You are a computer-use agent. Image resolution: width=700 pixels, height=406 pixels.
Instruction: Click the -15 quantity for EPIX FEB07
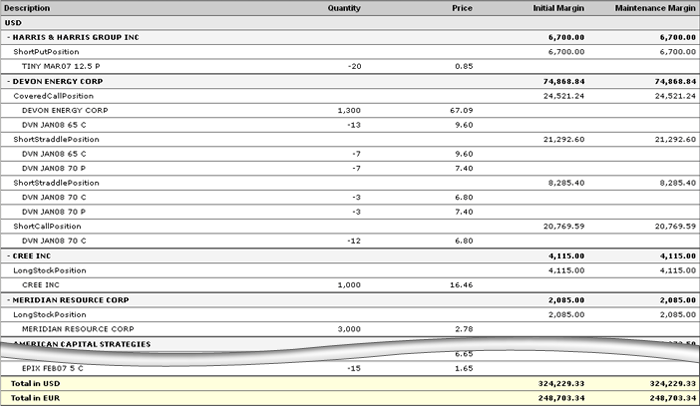pos(354,368)
